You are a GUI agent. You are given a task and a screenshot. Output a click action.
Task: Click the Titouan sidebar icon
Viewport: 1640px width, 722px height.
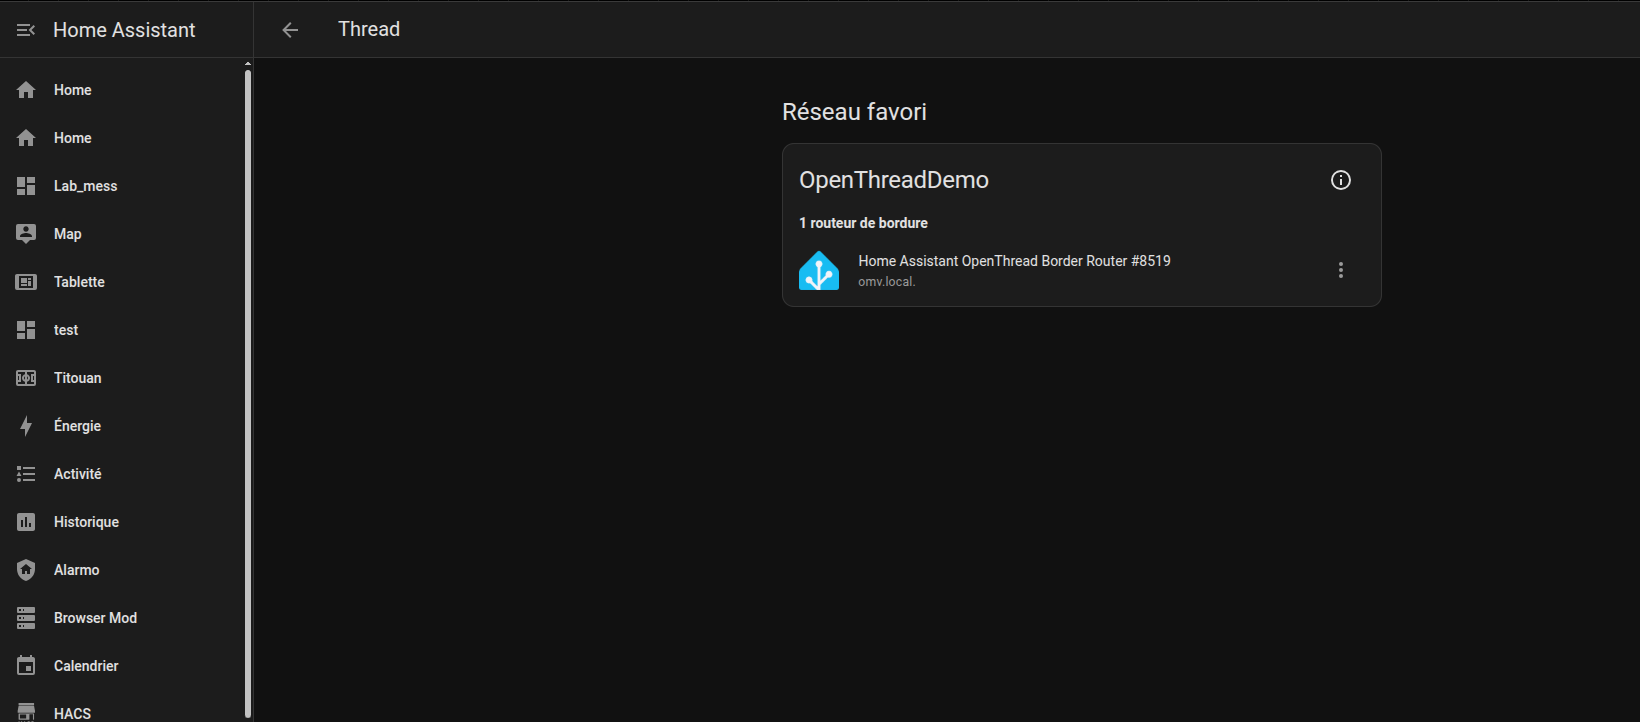pyautogui.click(x=26, y=378)
